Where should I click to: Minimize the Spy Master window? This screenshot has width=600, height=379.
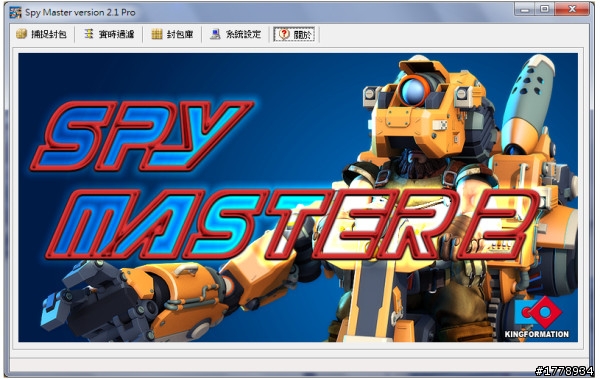[525, 9]
